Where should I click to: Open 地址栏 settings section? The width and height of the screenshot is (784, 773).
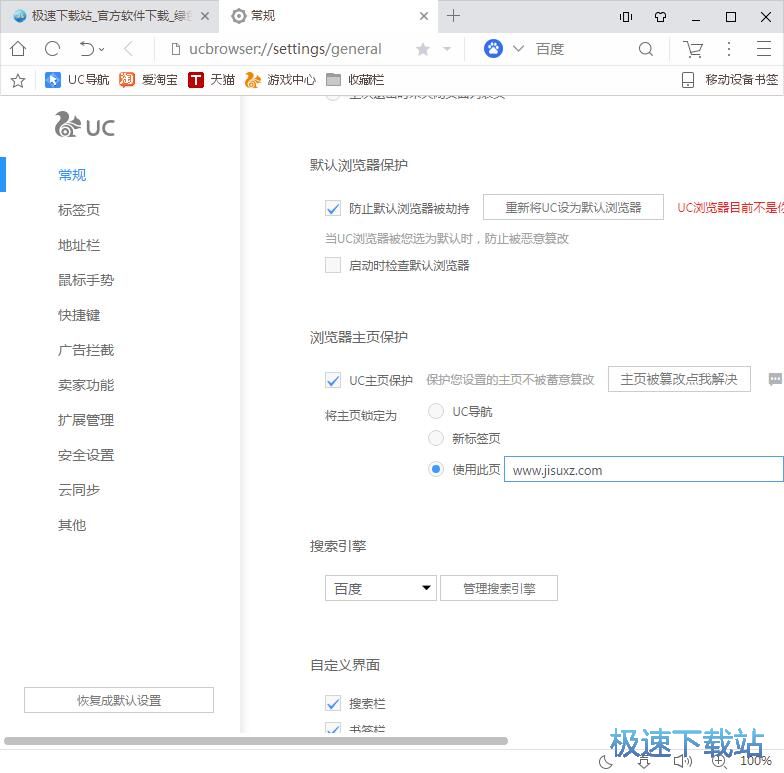tap(79, 245)
